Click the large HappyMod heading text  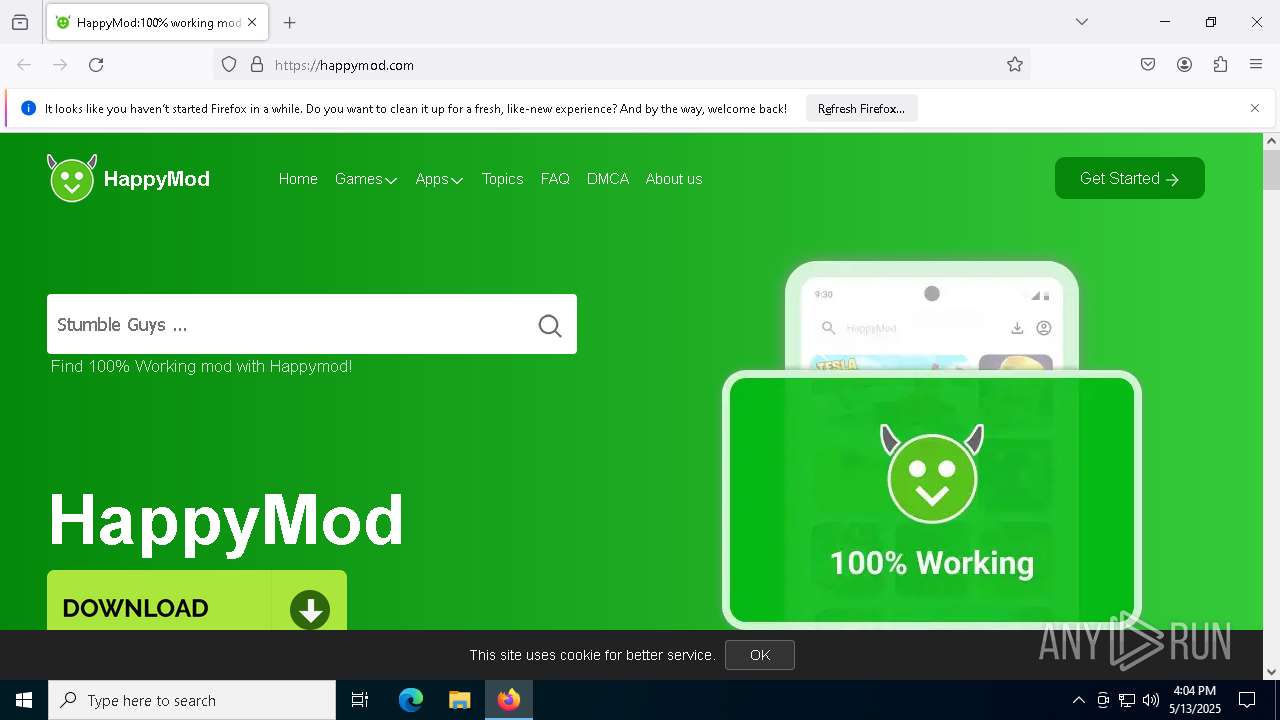[x=226, y=520]
